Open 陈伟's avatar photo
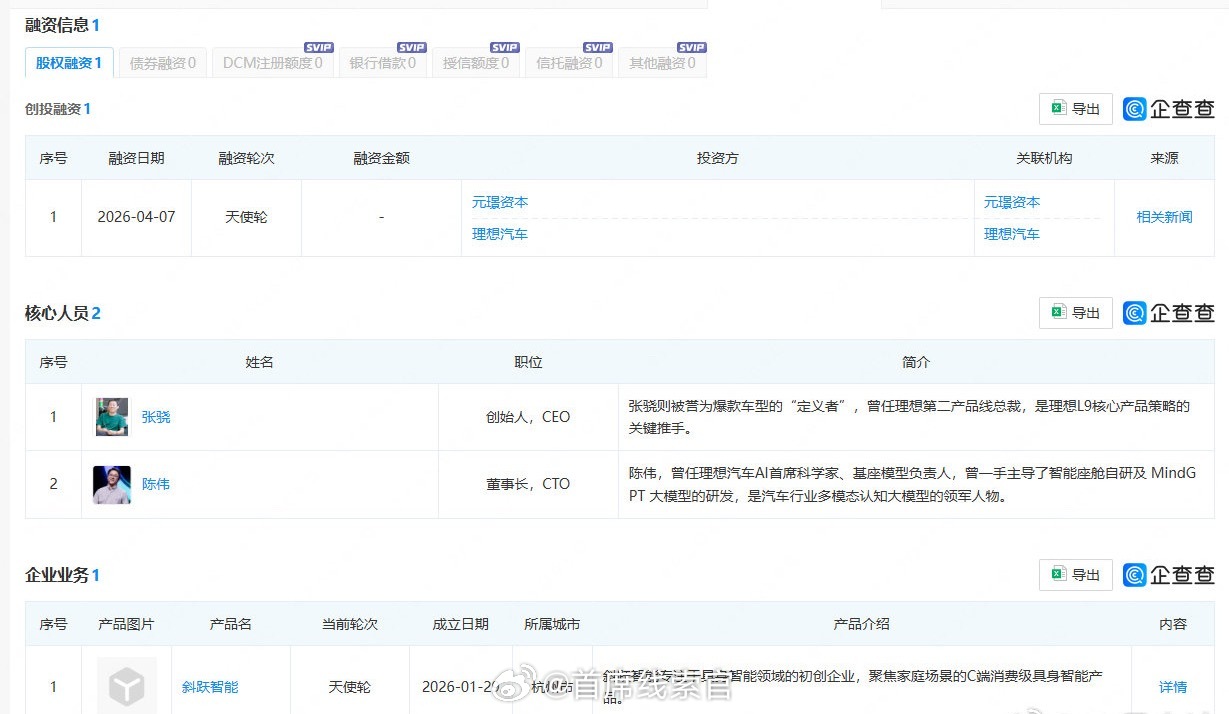 point(112,484)
